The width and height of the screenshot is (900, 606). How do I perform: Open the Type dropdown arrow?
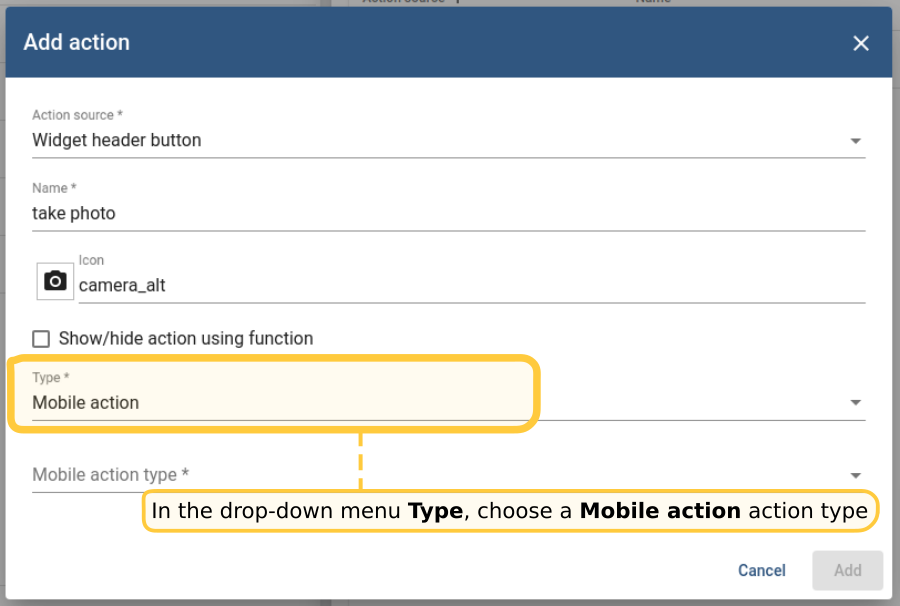(x=855, y=403)
